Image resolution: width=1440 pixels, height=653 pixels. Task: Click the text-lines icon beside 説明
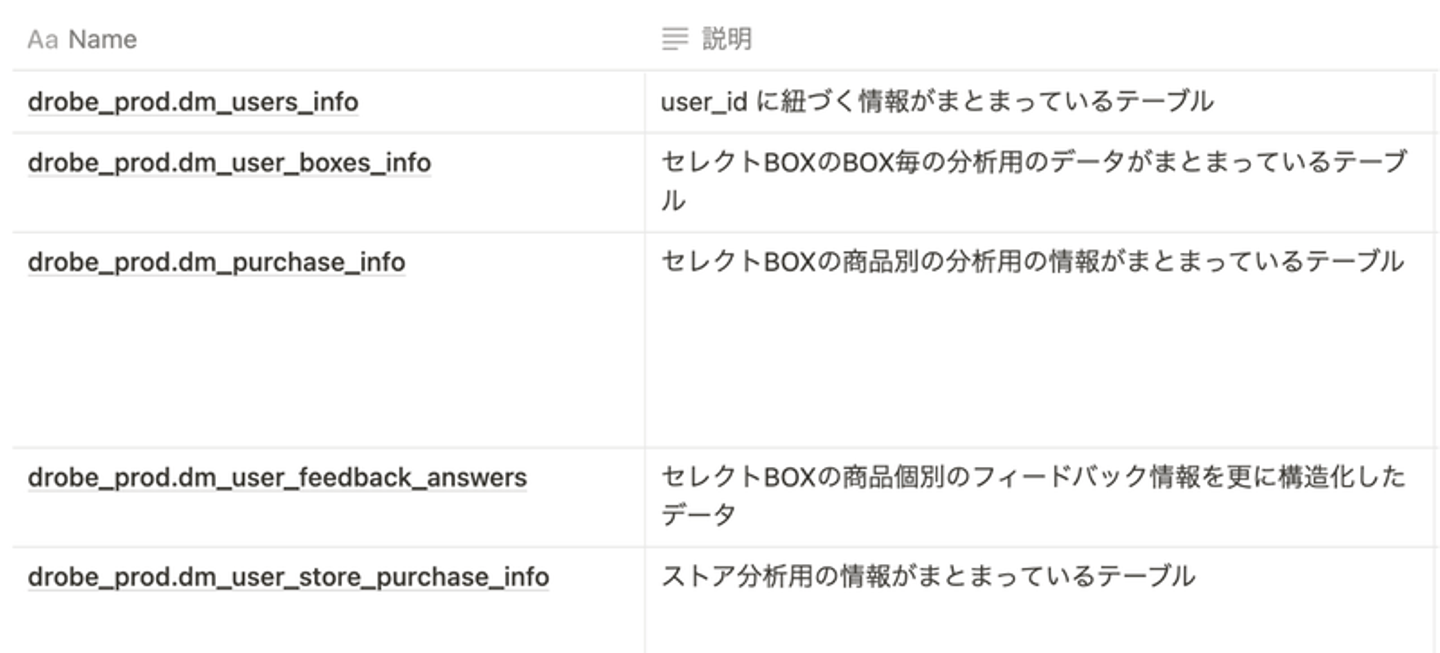676,40
